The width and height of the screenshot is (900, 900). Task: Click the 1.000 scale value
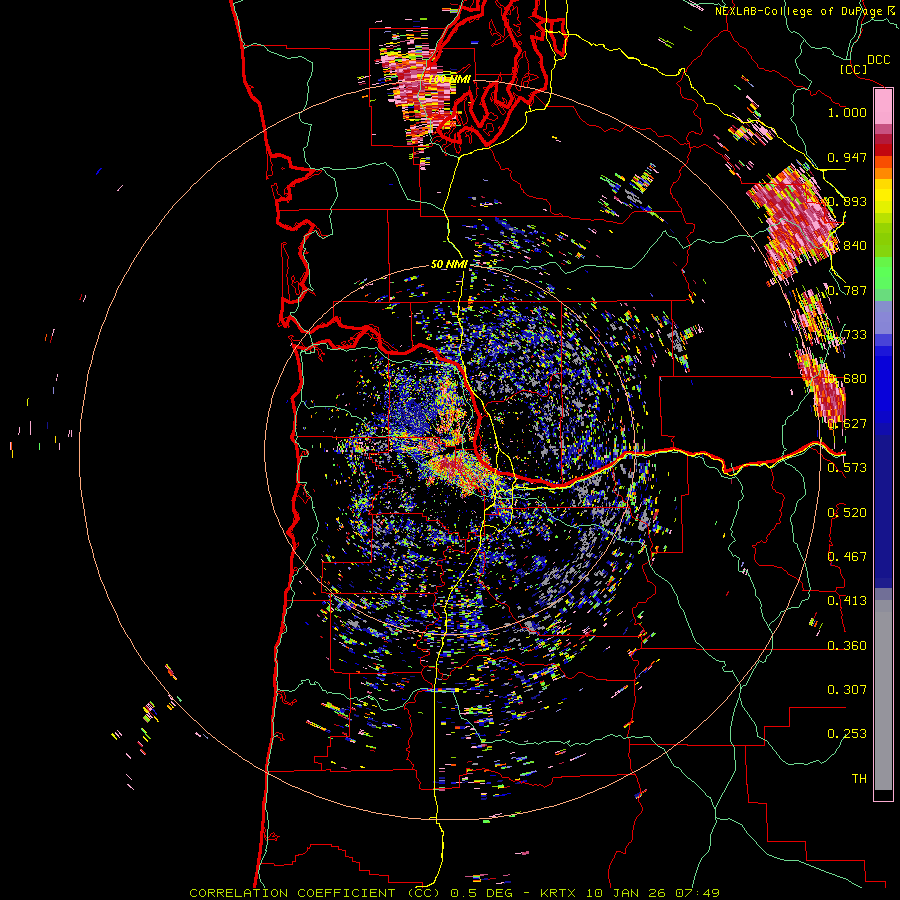pyautogui.click(x=847, y=112)
